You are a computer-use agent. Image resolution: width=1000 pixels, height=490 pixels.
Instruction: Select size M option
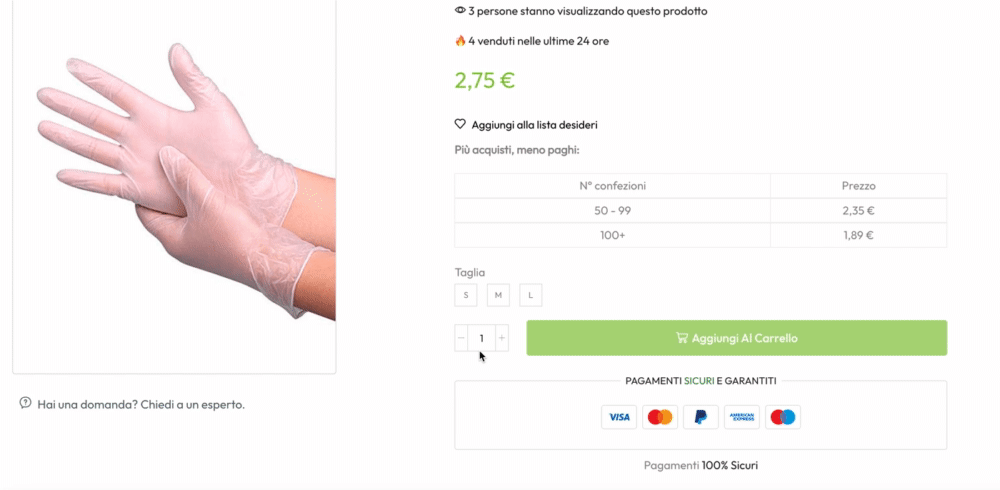[499, 295]
